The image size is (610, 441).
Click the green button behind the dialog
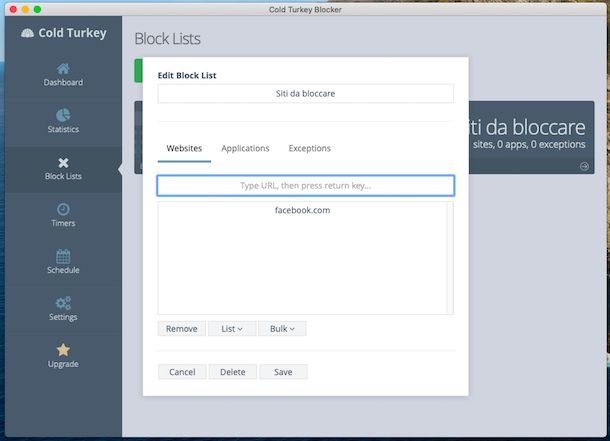[138, 70]
